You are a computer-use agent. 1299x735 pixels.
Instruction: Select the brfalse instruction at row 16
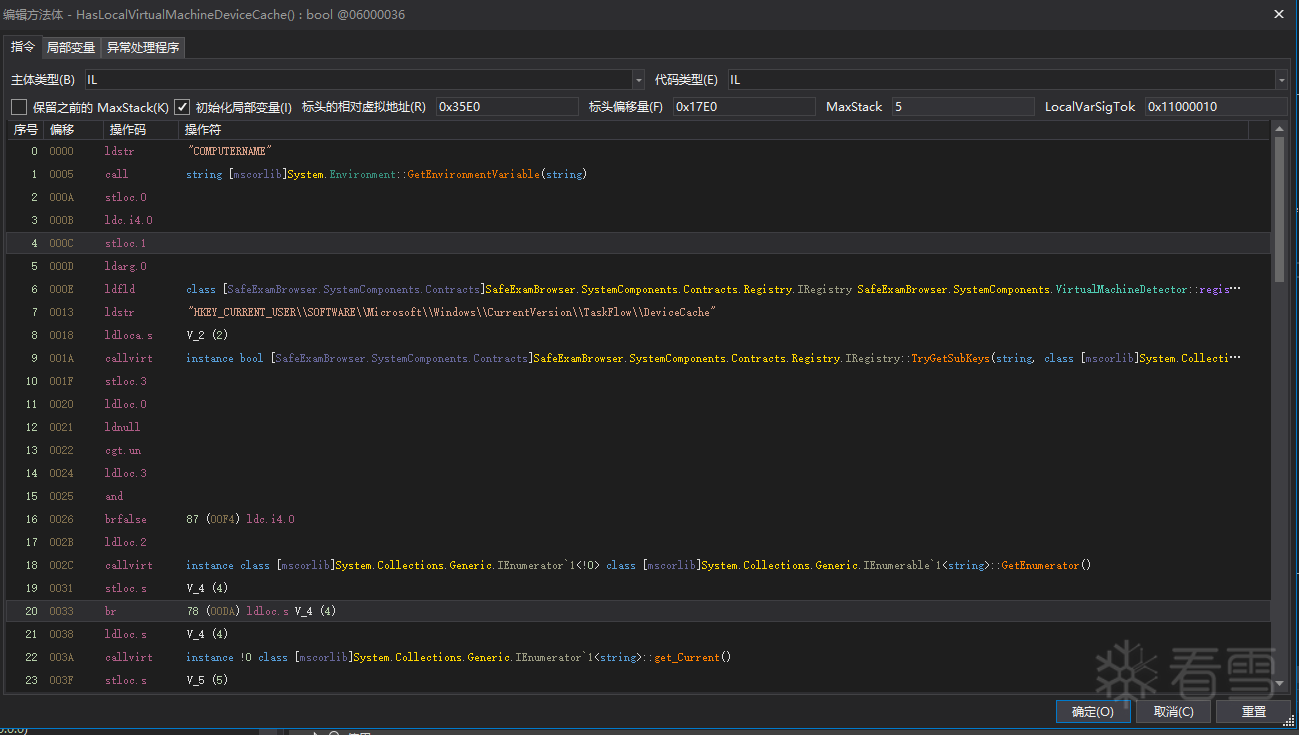tap(125, 519)
